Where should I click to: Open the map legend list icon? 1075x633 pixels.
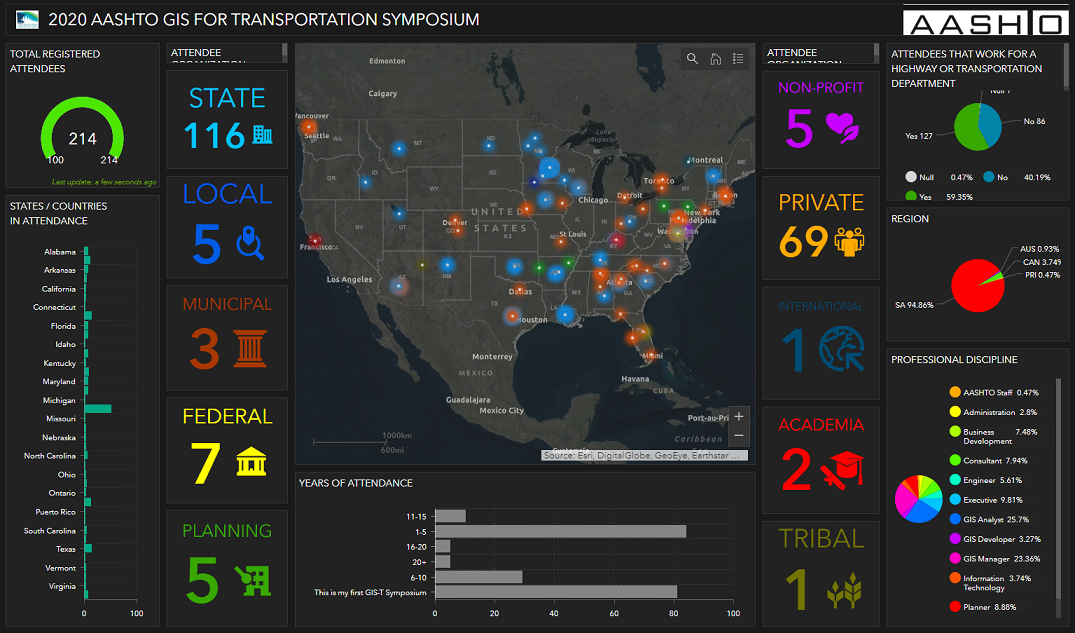(x=738, y=59)
